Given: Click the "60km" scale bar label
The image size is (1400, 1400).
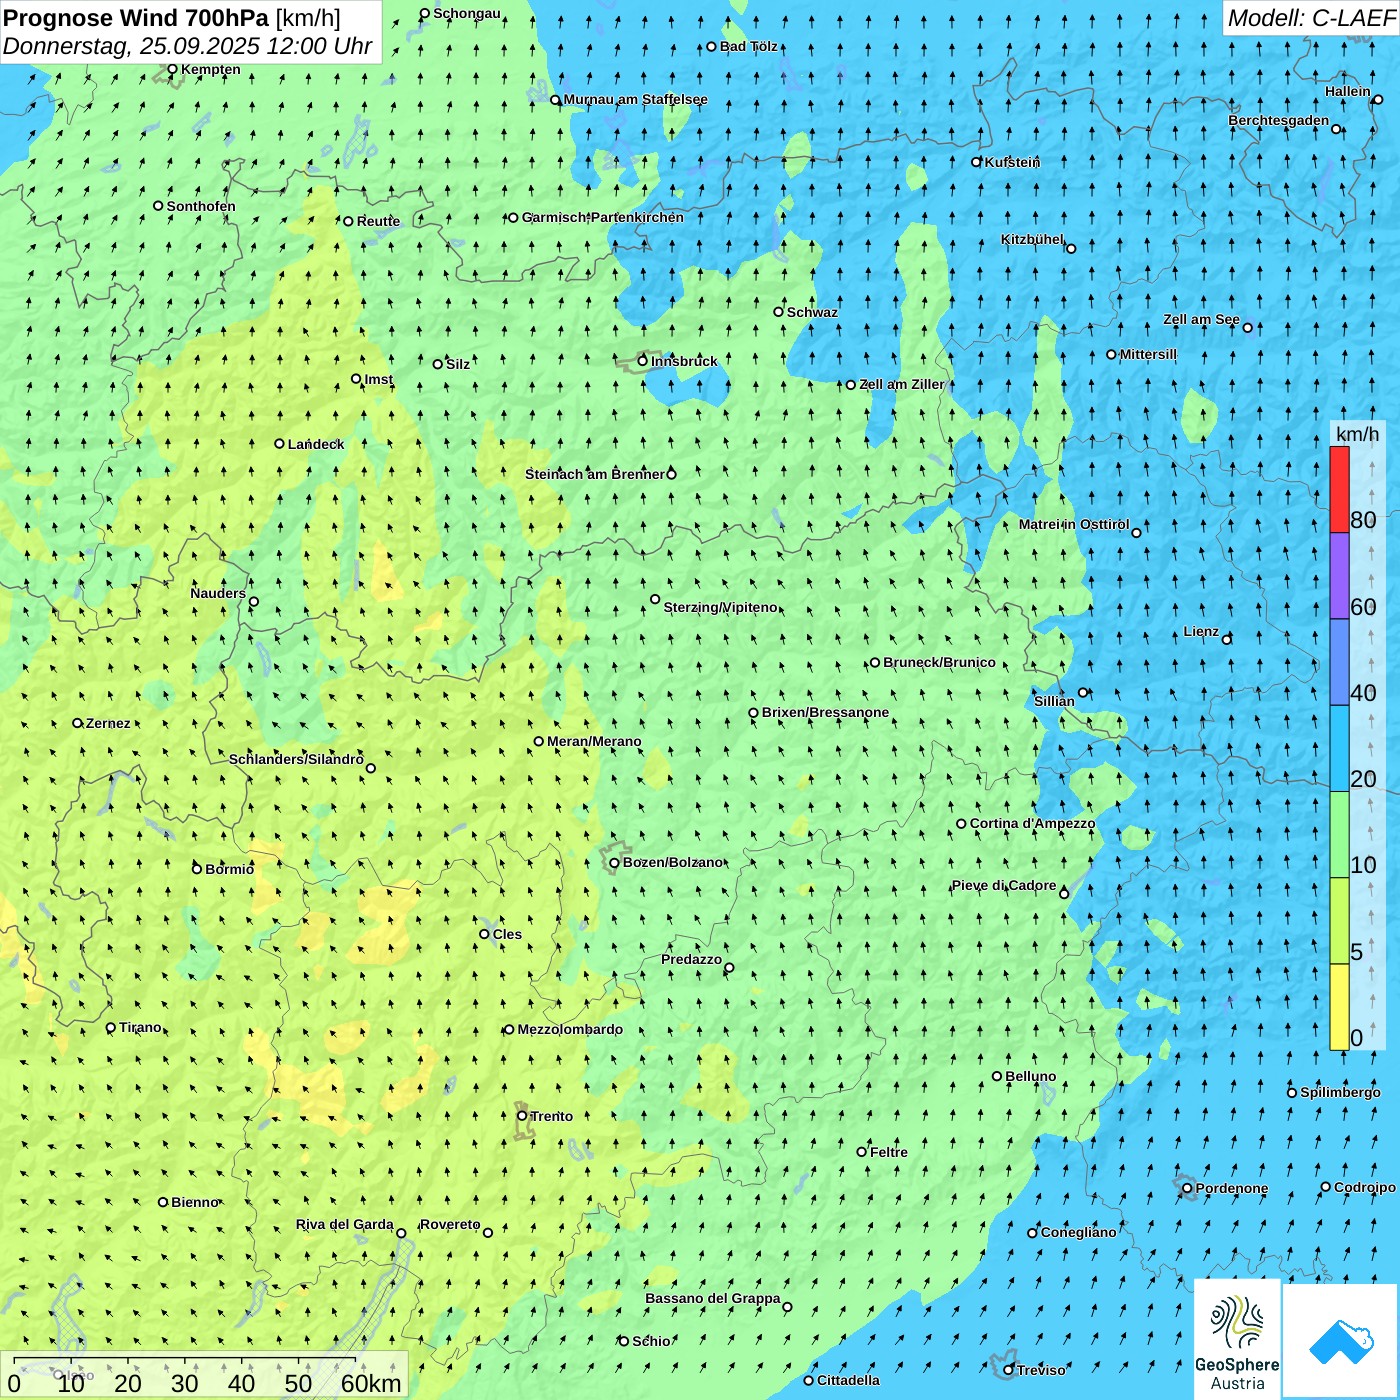Looking at the screenshot, I should 371,1383.
